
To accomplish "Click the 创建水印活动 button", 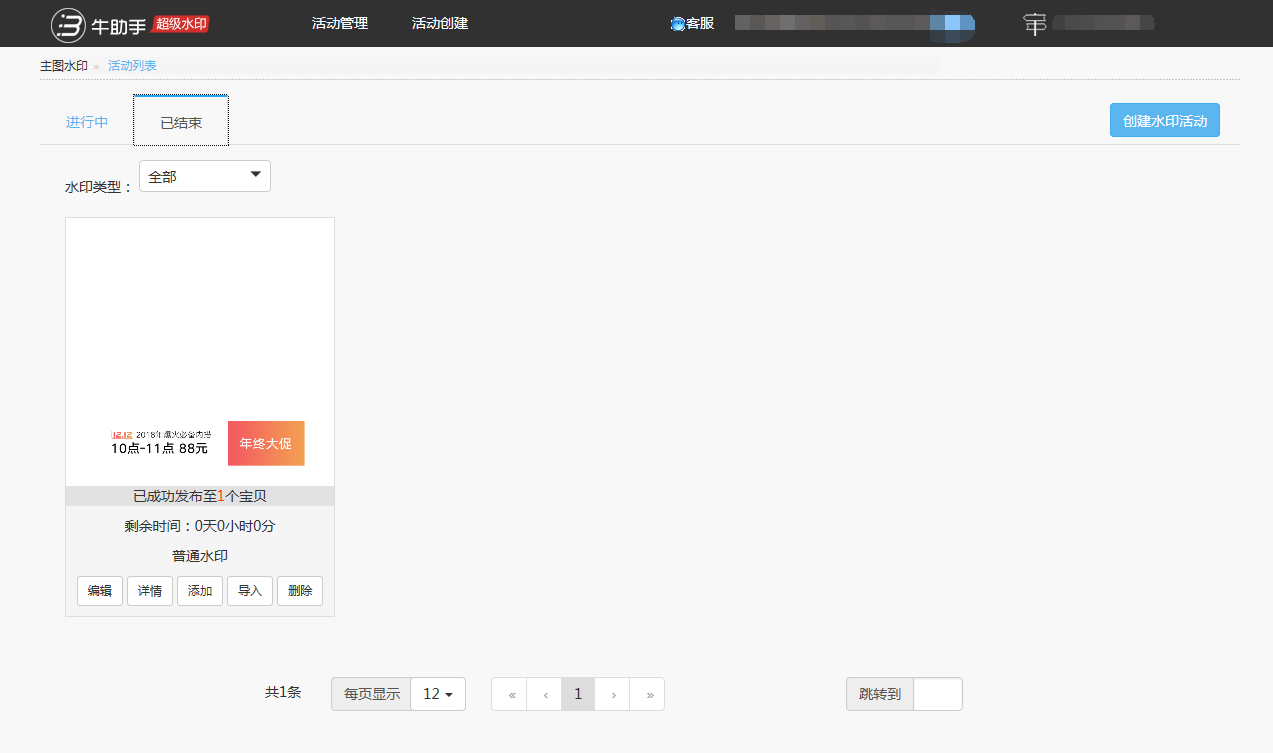I will pyautogui.click(x=1165, y=121).
